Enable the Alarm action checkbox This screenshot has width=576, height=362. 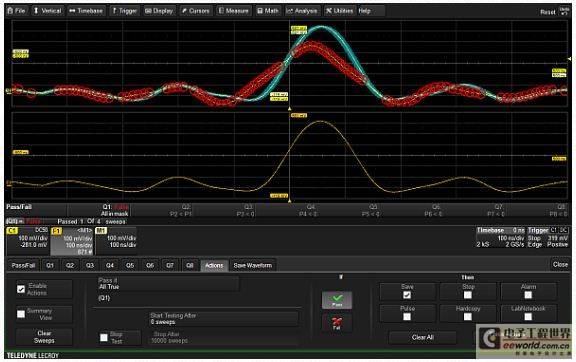click(x=528, y=295)
